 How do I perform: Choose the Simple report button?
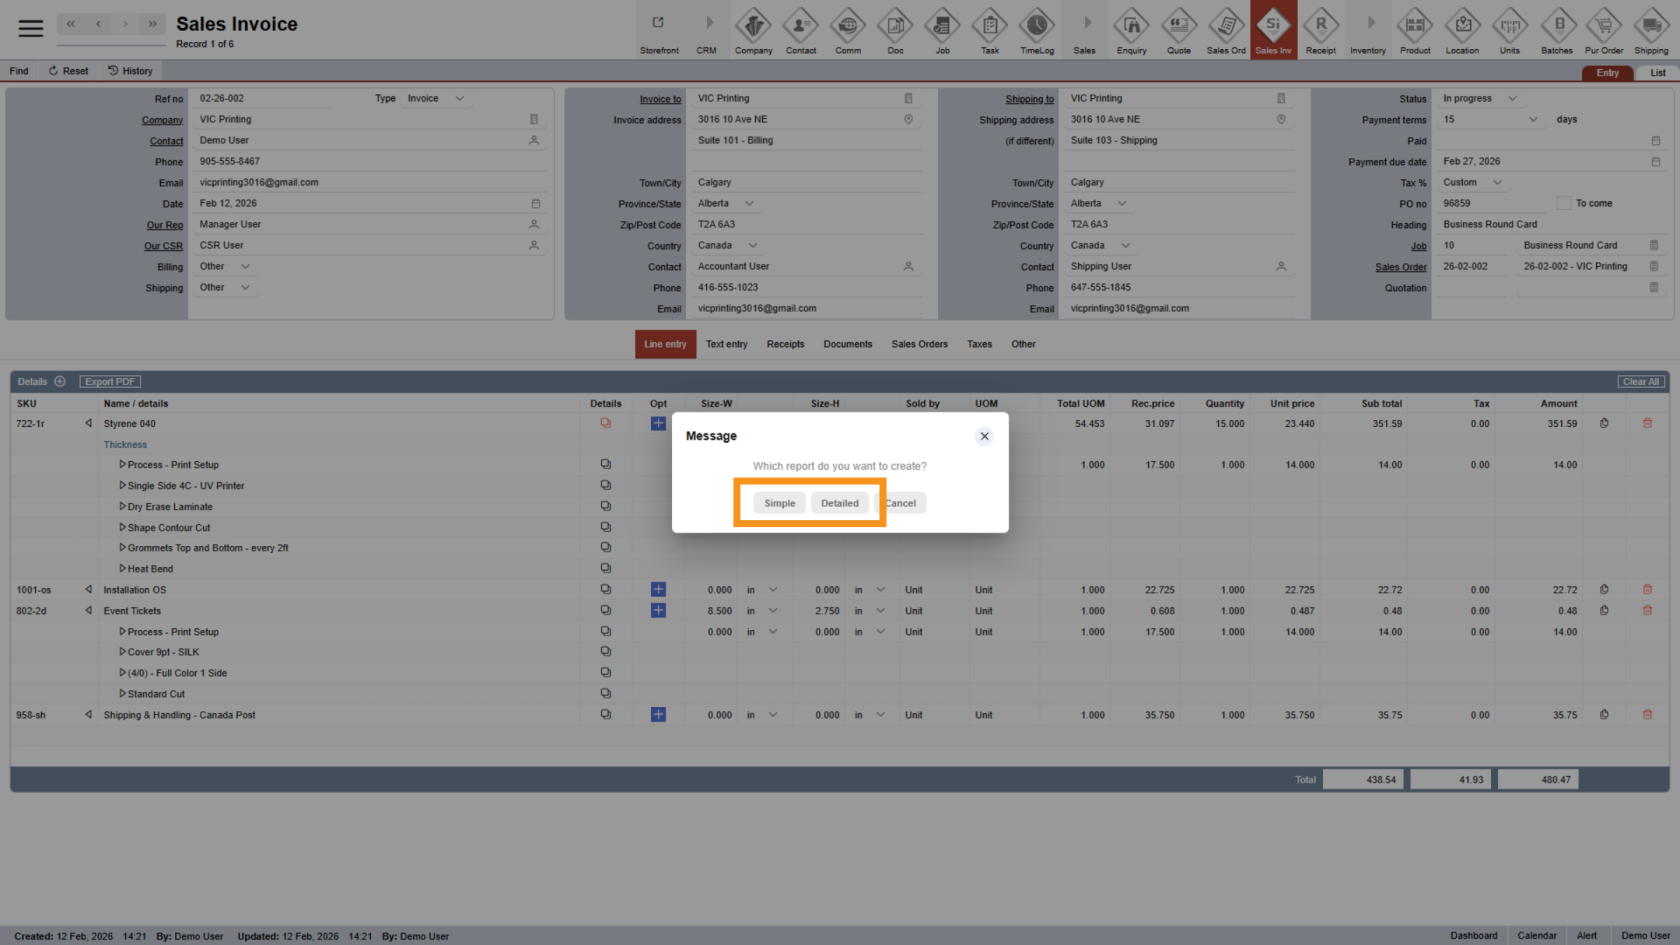(x=779, y=503)
